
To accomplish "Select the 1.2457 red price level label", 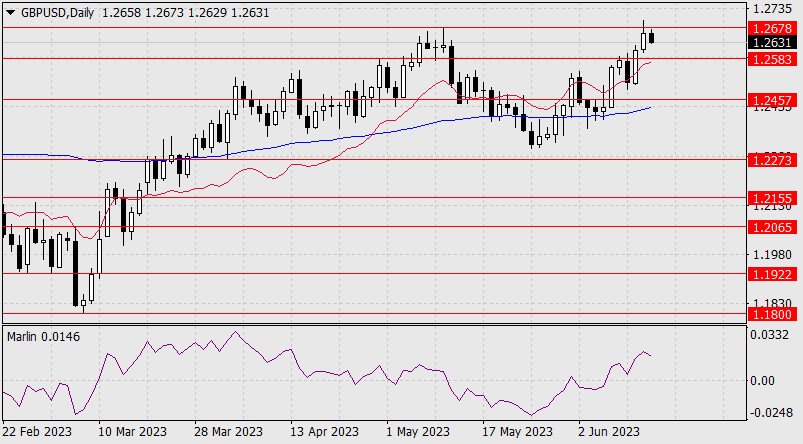I will click(772, 100).
